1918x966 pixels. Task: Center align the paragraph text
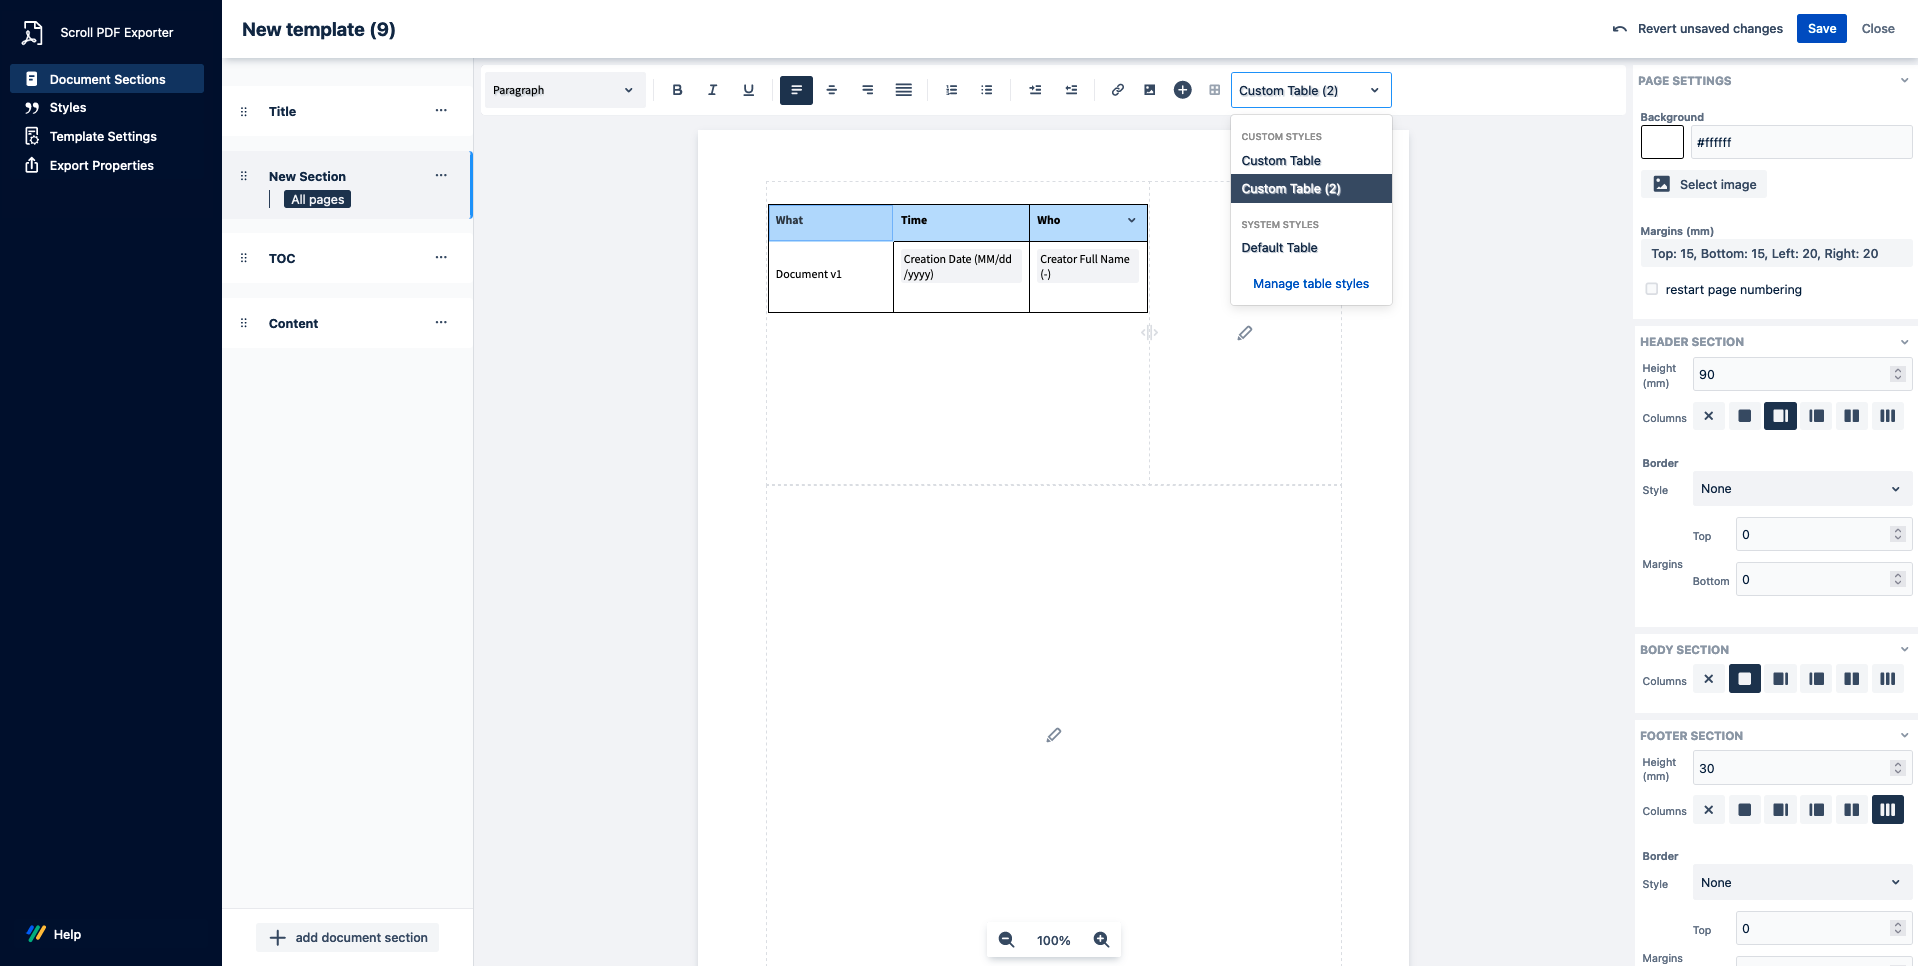click(x=831, y=90)
